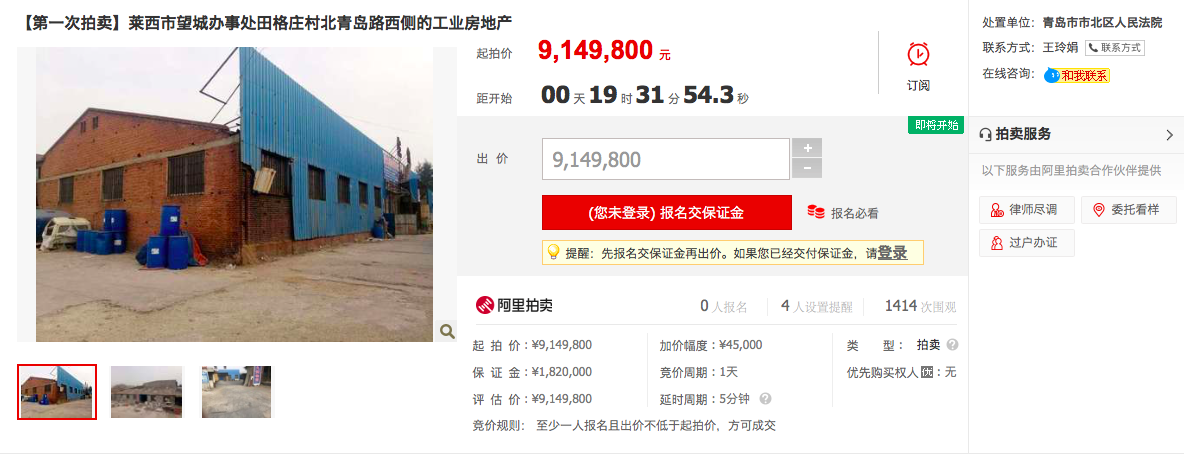This screenshot has width=1184, height=454.
Task: Click the coin stack 报名必看 icon
Action: (x=816, y=212)
